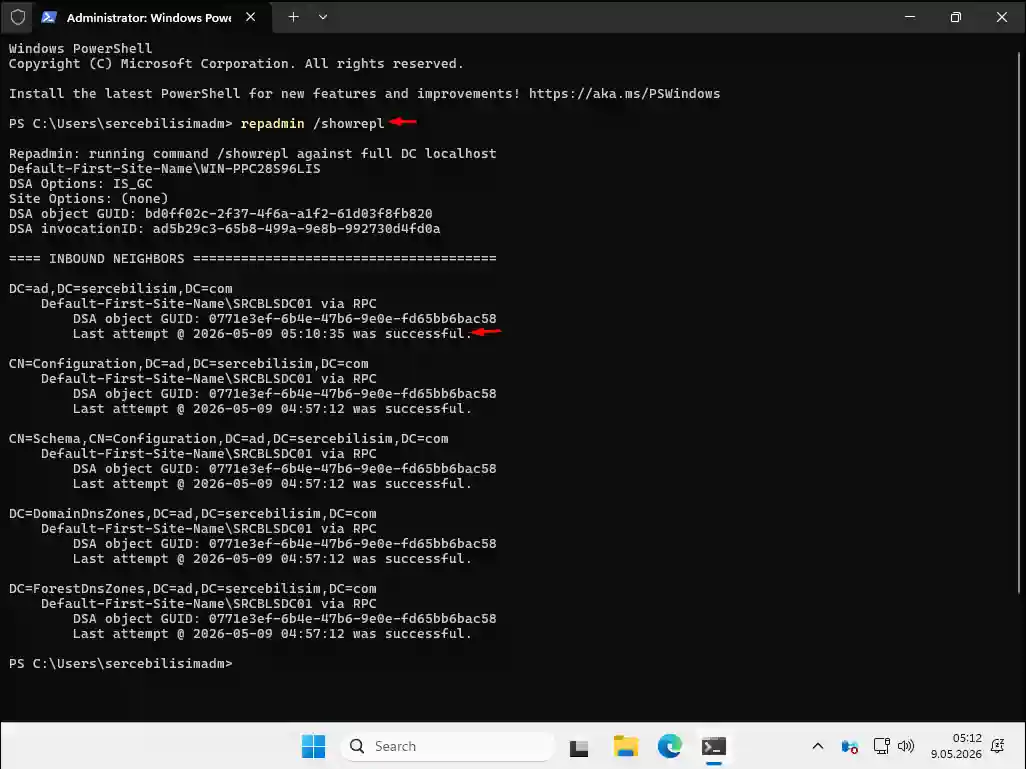Screen dimensions: 1026x769
Task: Click the 'repadmin /showrepl' command text
Action: [x=312, y=124]
